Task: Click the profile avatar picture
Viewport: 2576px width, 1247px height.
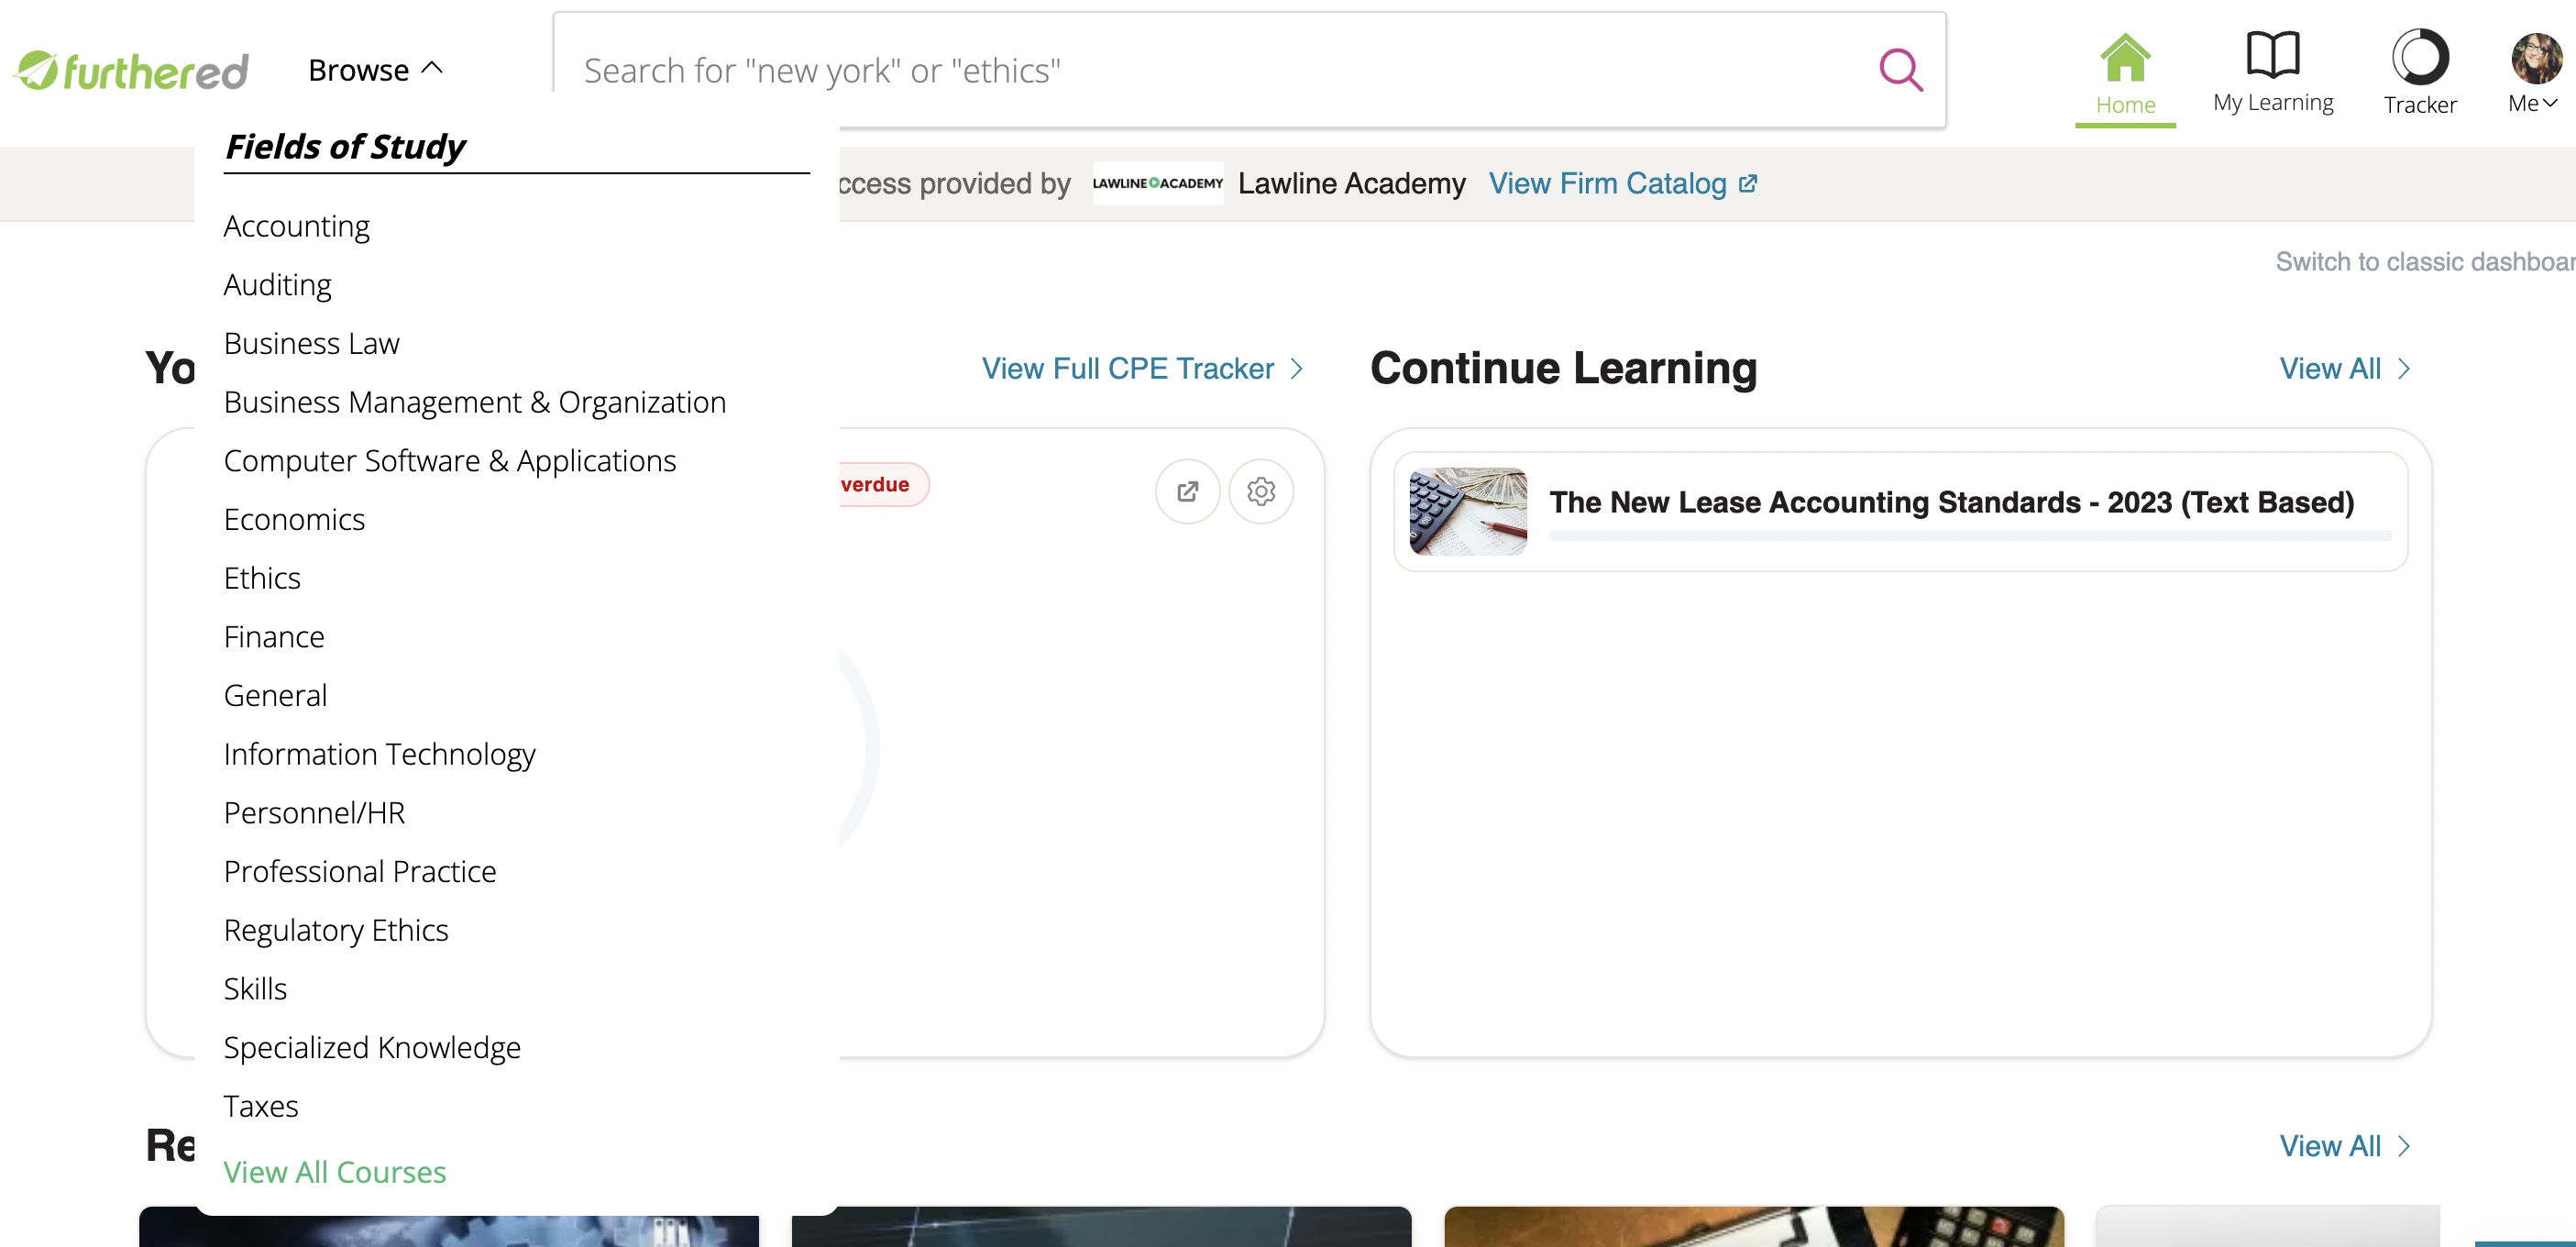Action: [x=2536, y=58]
